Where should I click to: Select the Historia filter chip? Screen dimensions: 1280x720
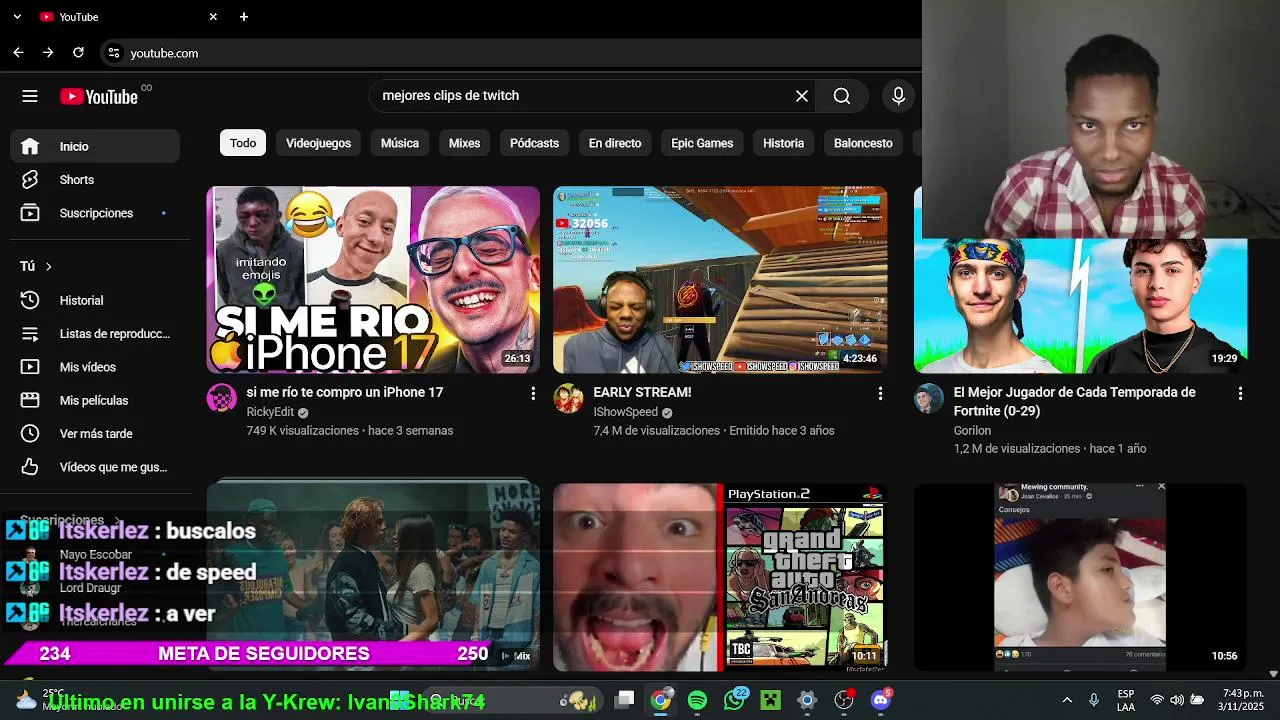tap(783, 143)
